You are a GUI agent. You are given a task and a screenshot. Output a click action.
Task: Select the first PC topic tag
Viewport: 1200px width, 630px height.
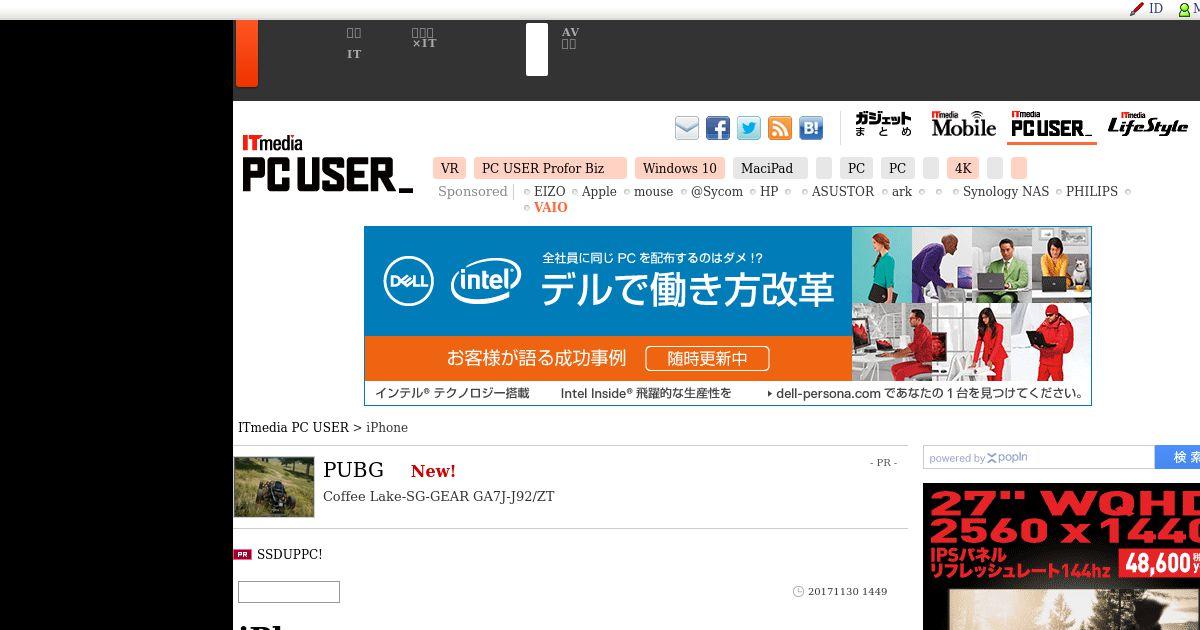(856, 168)
